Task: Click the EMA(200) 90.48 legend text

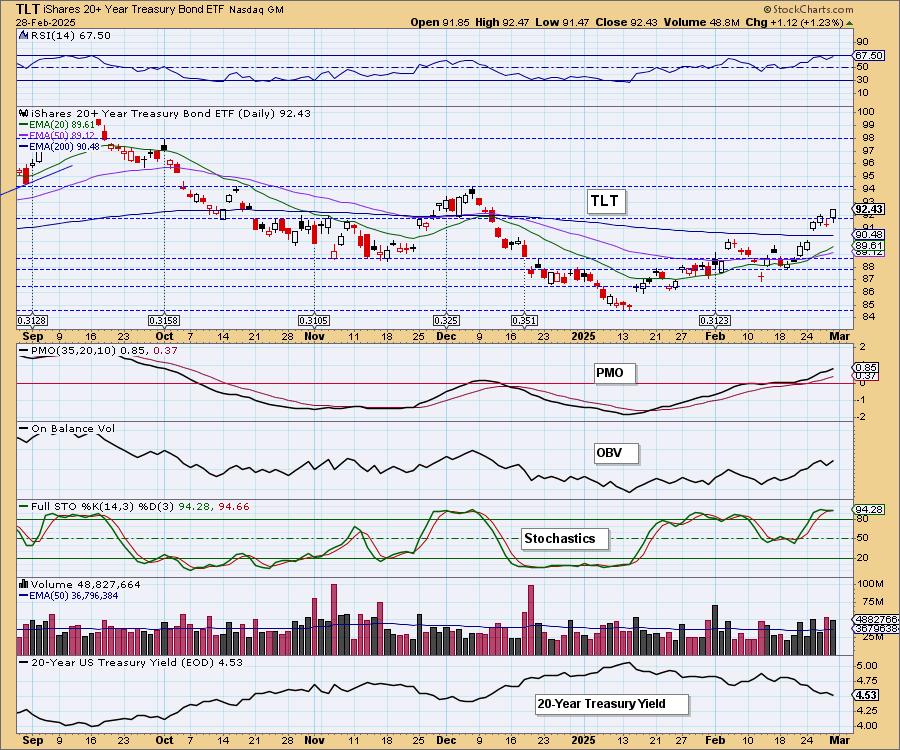Action: pos(64,146)
